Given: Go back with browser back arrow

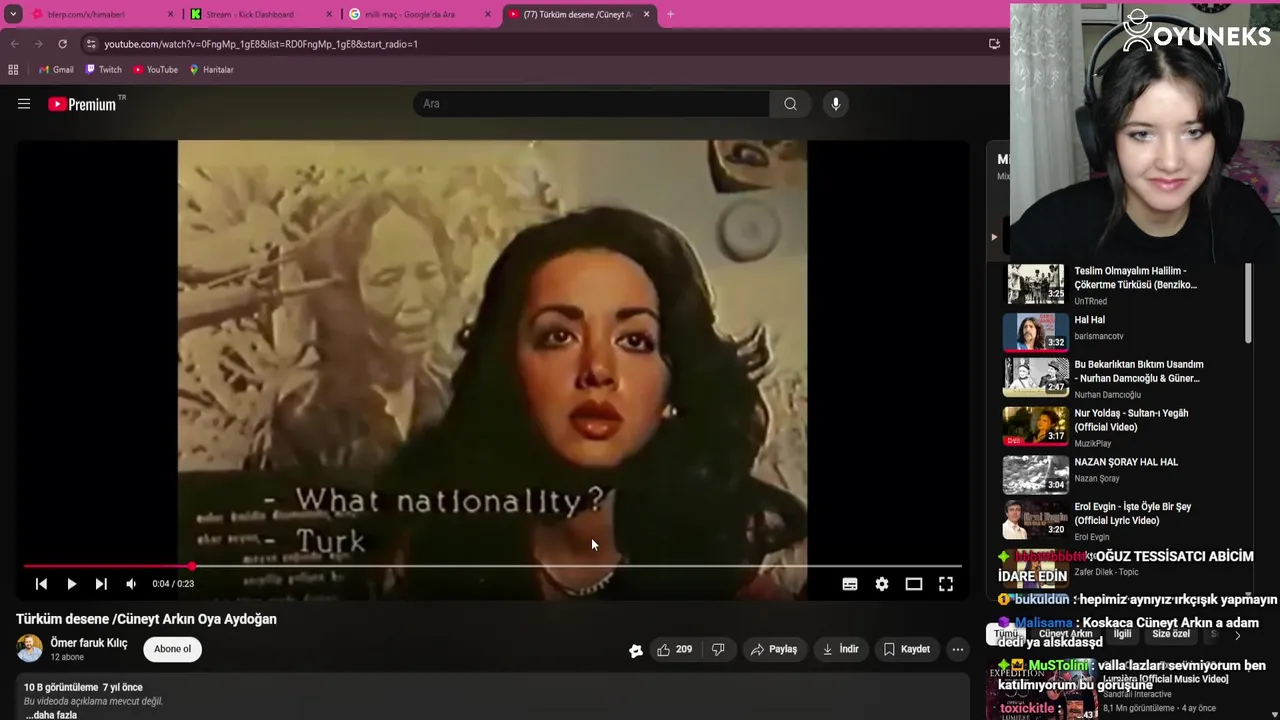Looking at the screenshot, I should point(15,44).
